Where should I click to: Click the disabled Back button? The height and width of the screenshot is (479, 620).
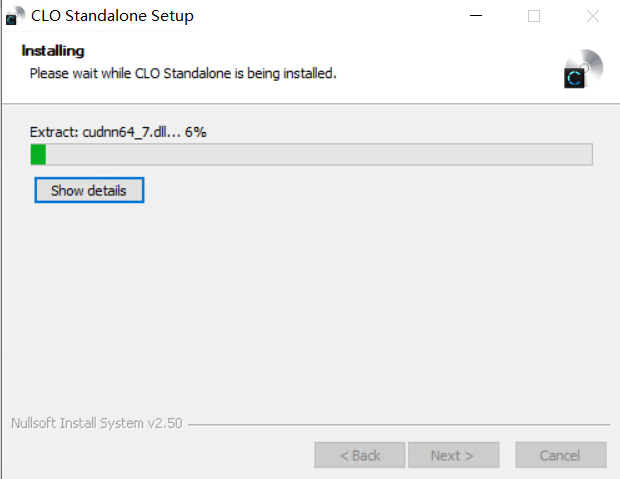[x=360, y=455]
